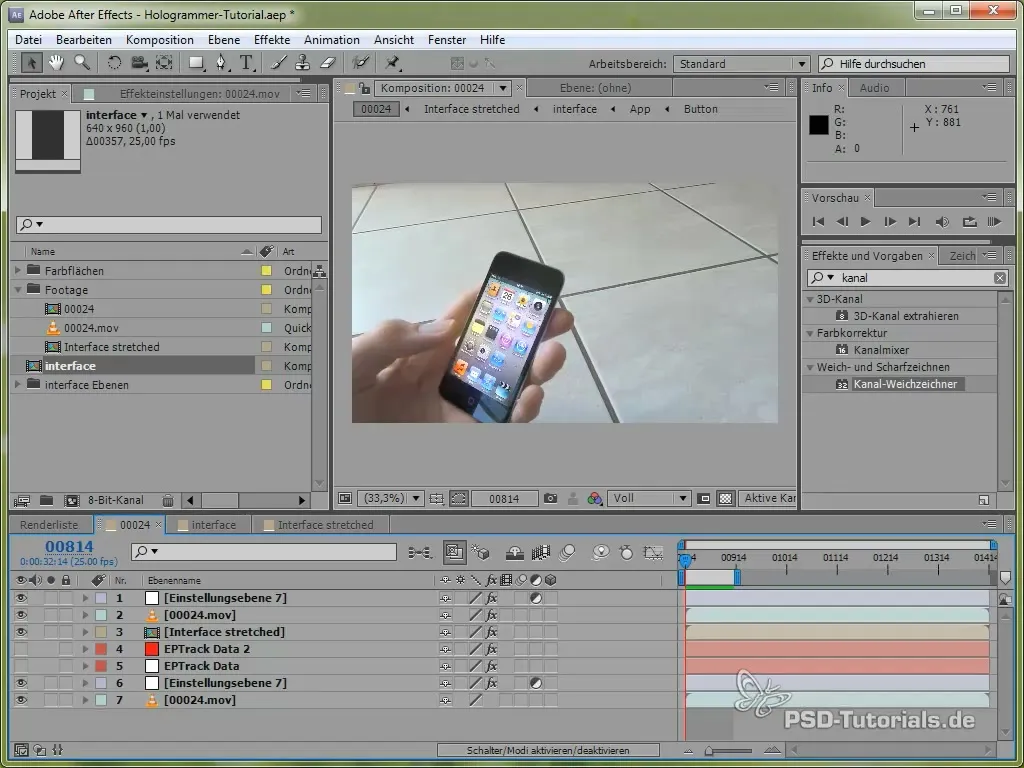Hide layer 3 Interface stretched
The width and height of the screenshot is (1024, 768).
point(21,632)
